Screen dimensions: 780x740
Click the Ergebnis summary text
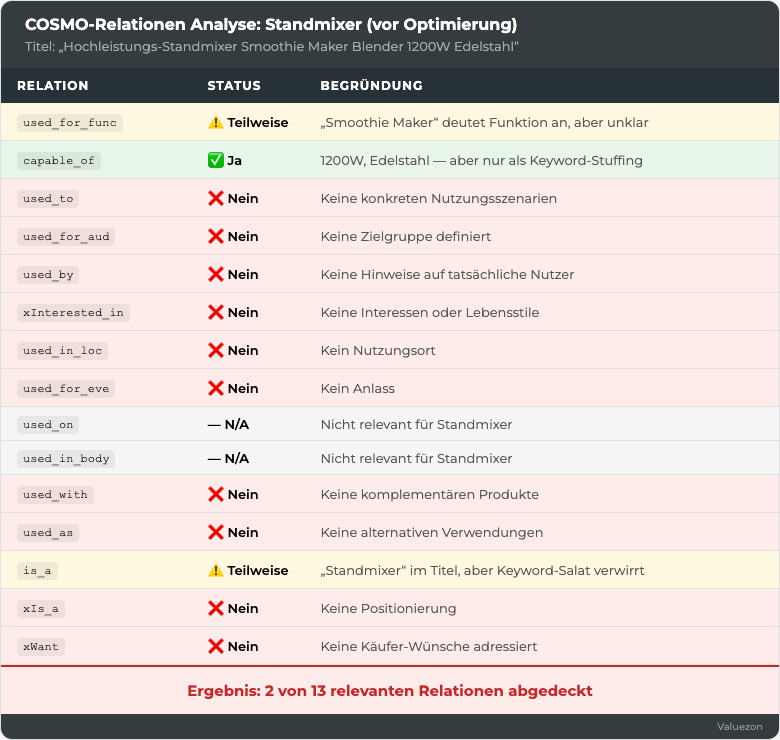click(390, 691)
